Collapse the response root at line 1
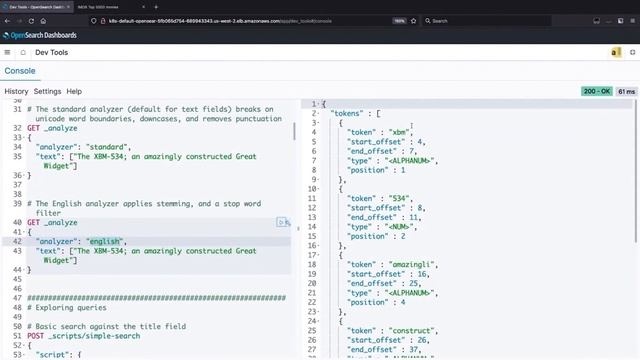Image resolution: width=640 pixels, height=360 pixels. coord(318,104)
